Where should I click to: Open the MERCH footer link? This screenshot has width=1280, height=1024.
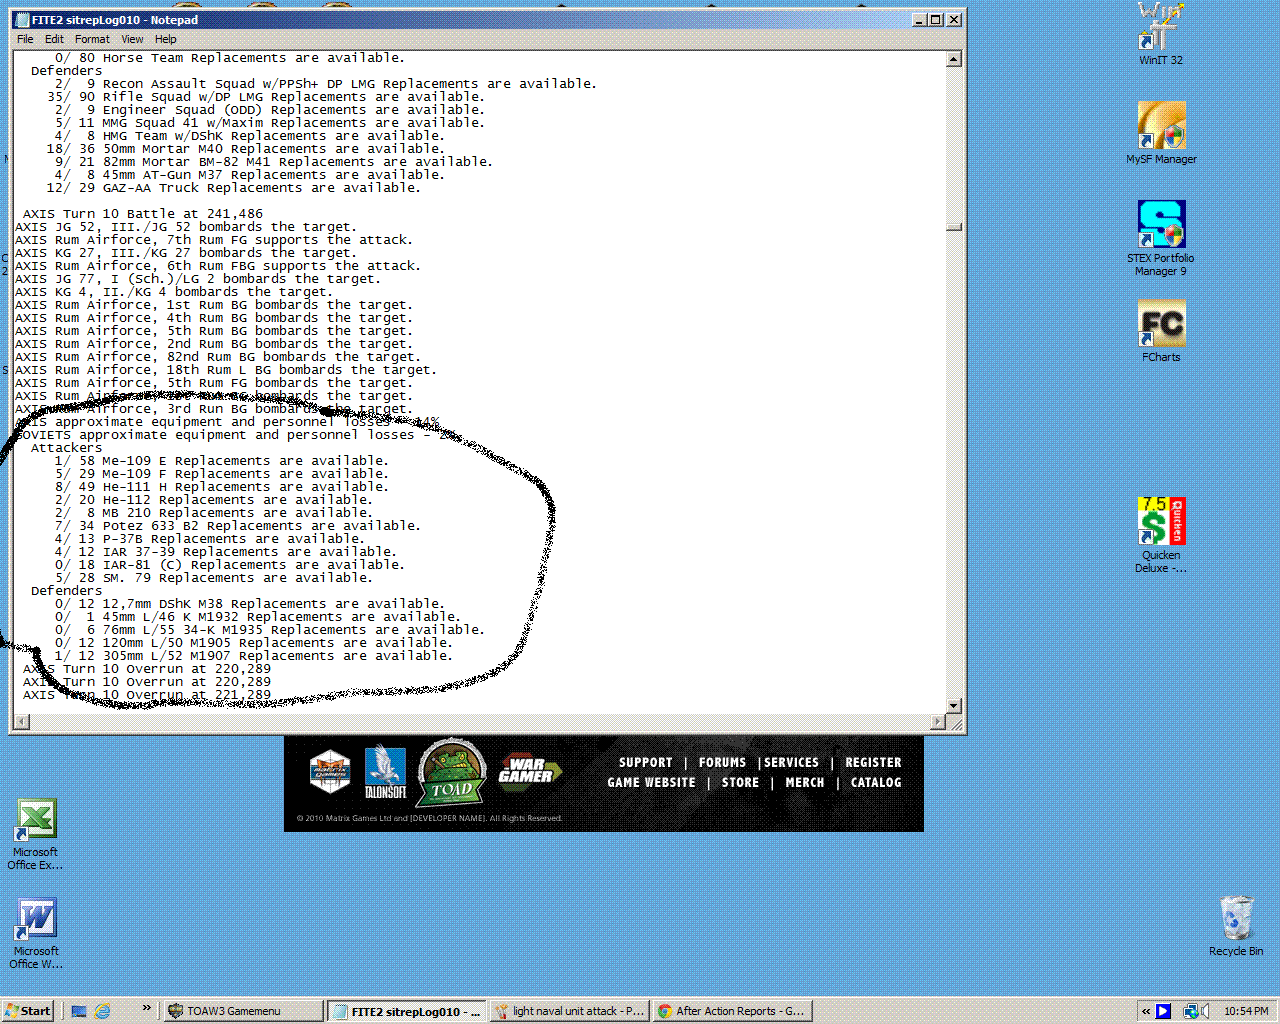tap(805, 782)
